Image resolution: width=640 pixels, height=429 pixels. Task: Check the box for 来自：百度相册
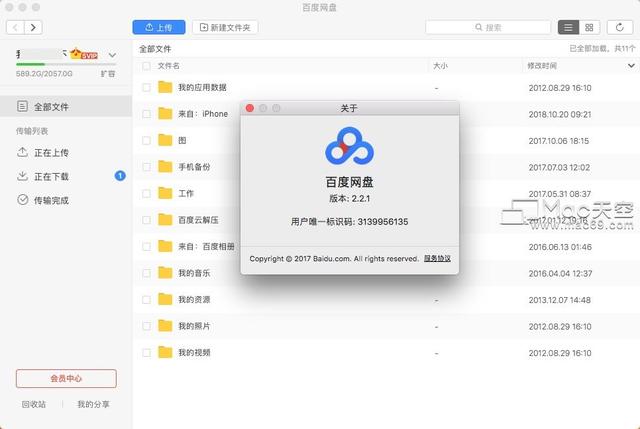coord(146,247)
